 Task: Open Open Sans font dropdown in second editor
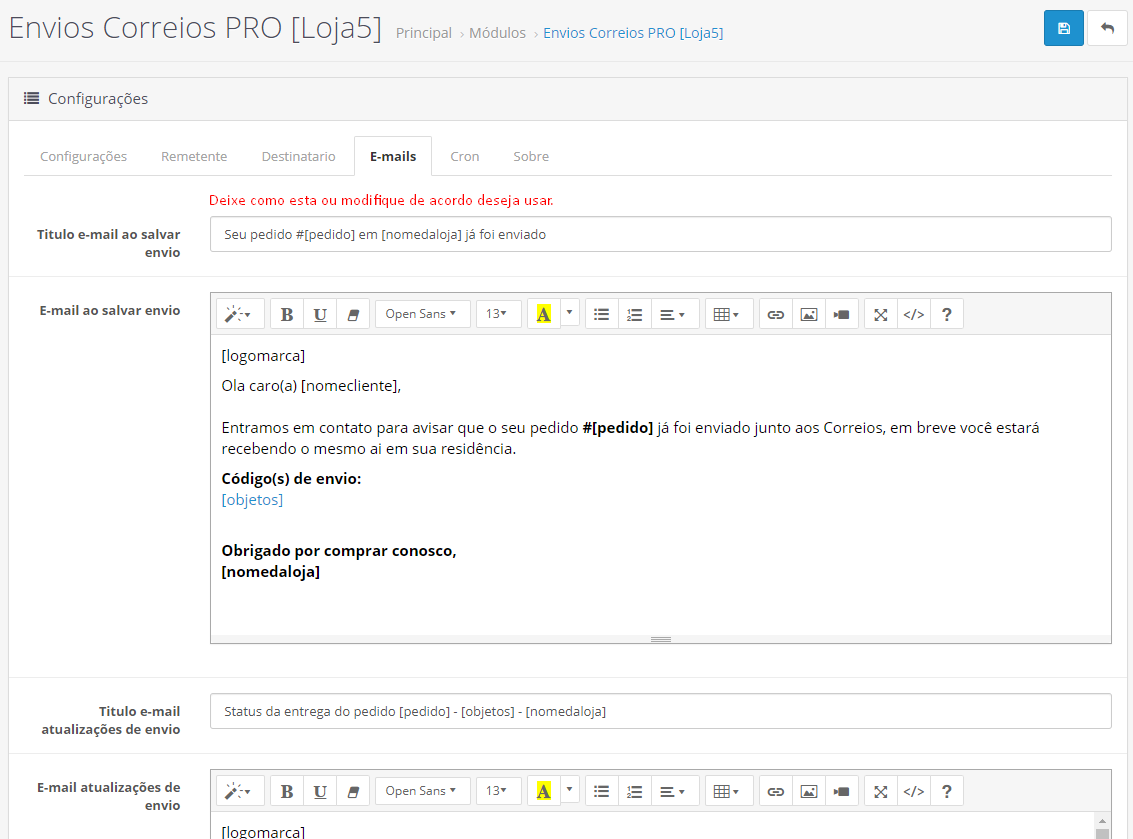[422, 791]
